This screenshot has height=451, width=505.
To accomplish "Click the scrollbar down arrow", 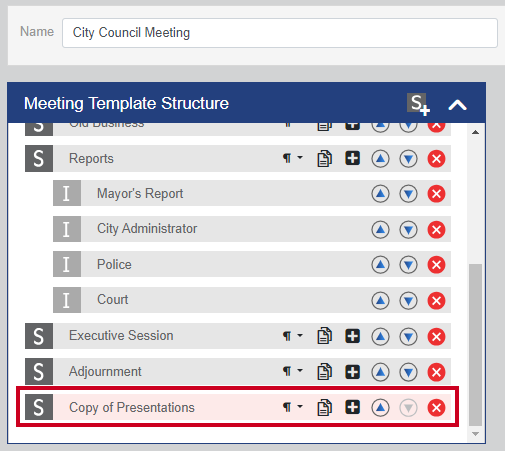I will pos(476,434).
